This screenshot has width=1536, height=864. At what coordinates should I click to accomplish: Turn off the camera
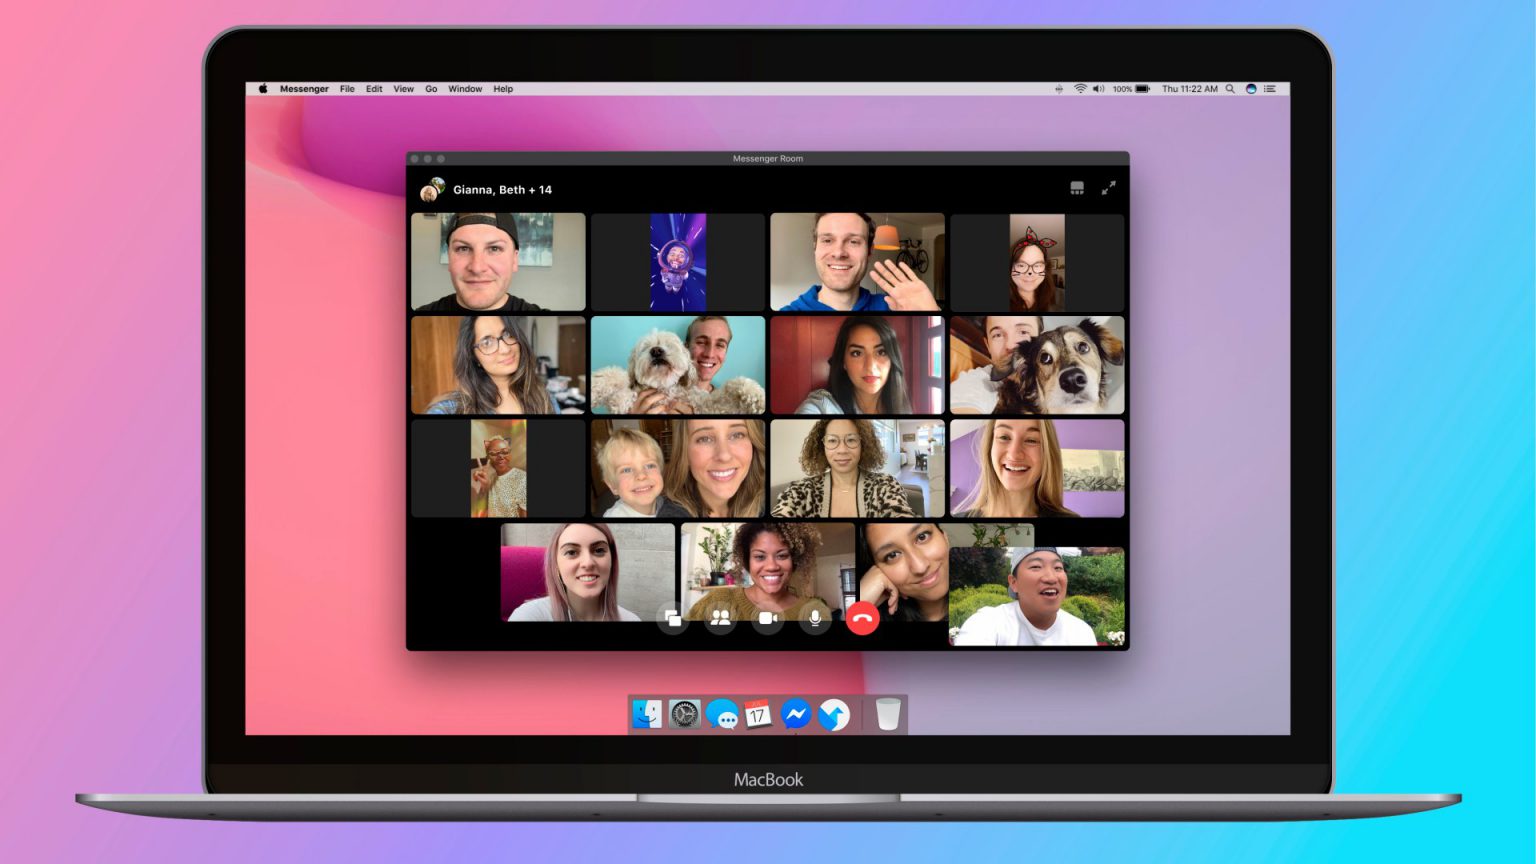tap(767, 618)
